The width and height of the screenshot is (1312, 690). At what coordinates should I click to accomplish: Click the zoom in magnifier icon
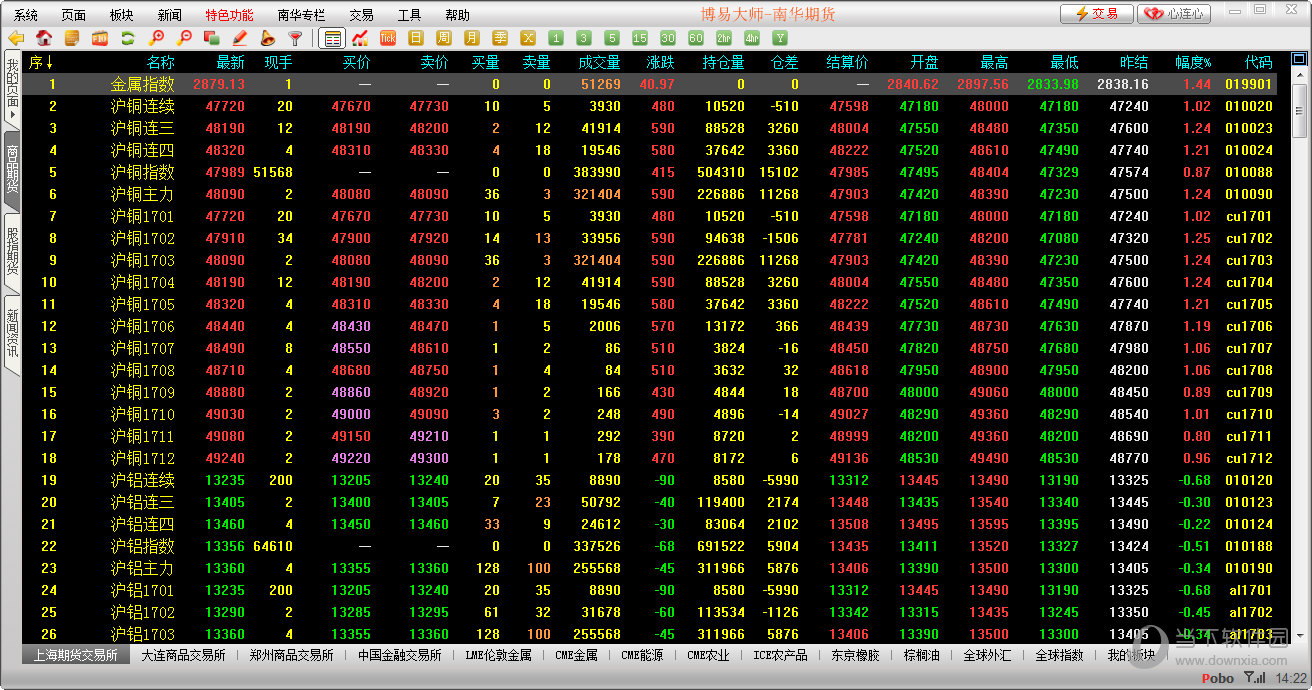(x=156, y=38)
